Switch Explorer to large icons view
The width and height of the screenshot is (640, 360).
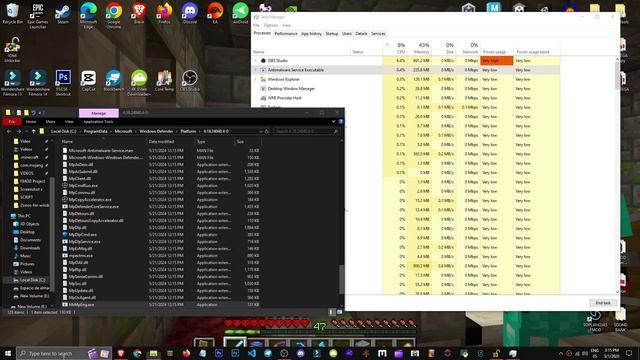[x=339, y=312]
